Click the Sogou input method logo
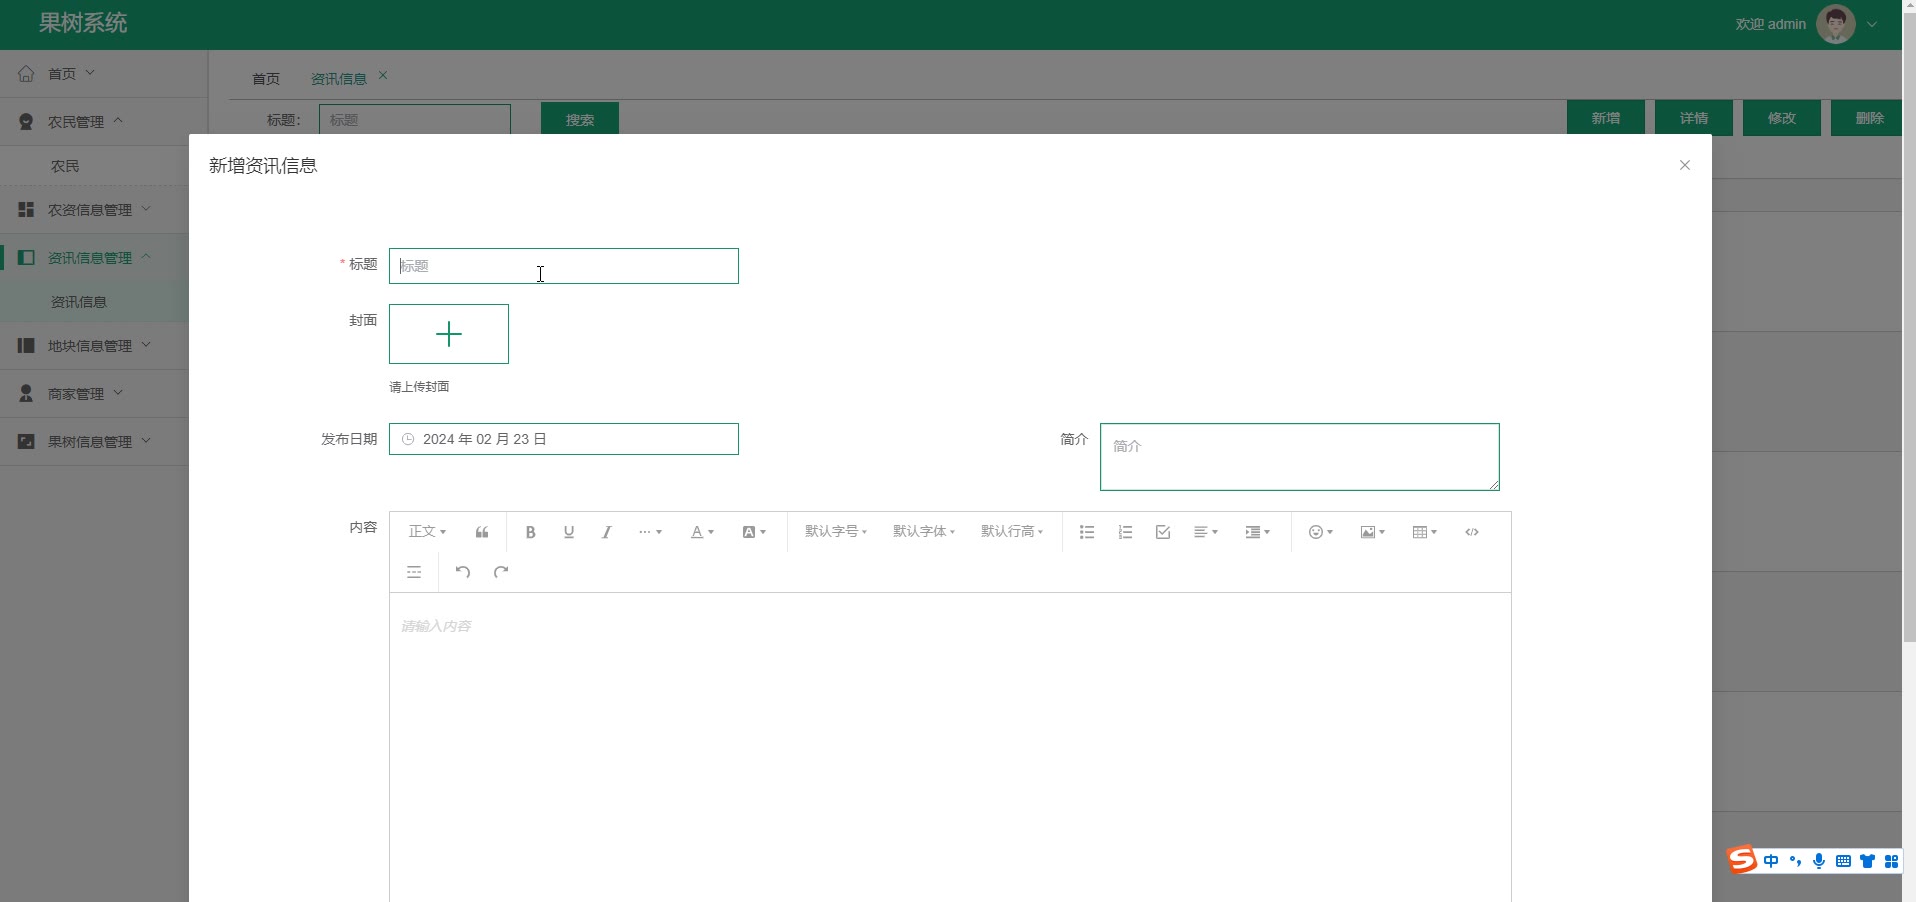 1742,860
